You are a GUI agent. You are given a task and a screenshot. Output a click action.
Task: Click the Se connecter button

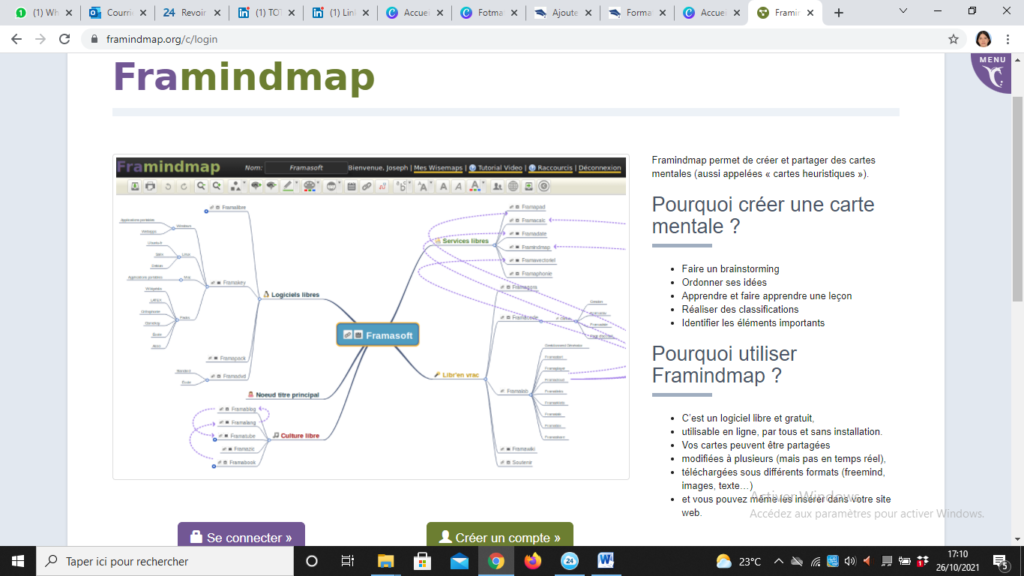tap(240, 536)
